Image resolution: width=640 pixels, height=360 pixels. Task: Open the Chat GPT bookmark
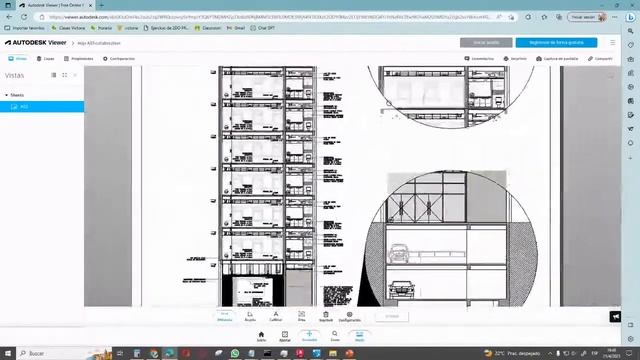pos(262,28)
